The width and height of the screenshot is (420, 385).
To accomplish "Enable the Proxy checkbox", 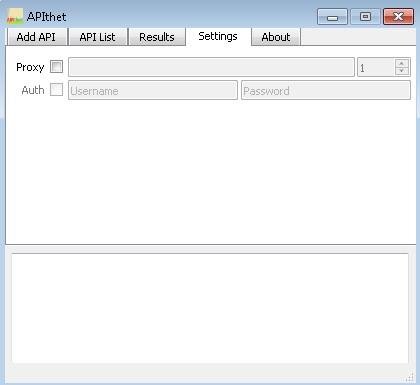I will pos(56,67).
